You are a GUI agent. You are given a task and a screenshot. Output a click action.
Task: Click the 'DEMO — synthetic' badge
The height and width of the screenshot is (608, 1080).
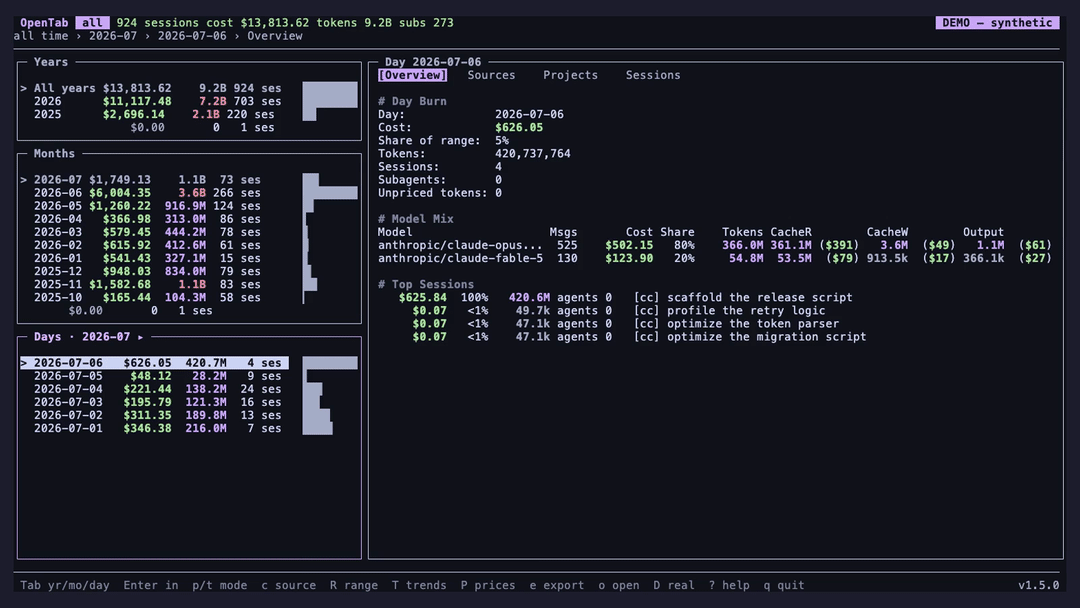pyautogui.click(x=997, y=23)
